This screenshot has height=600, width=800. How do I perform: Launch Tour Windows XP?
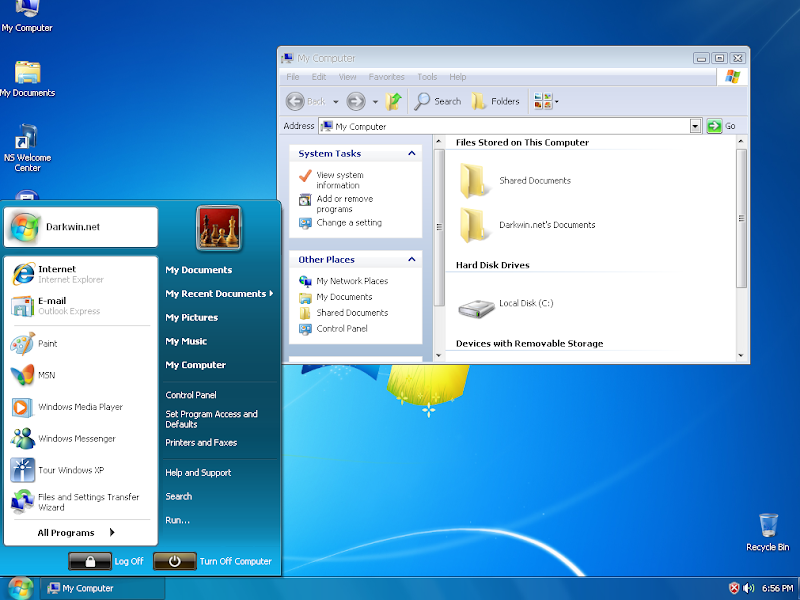[72, 470]
